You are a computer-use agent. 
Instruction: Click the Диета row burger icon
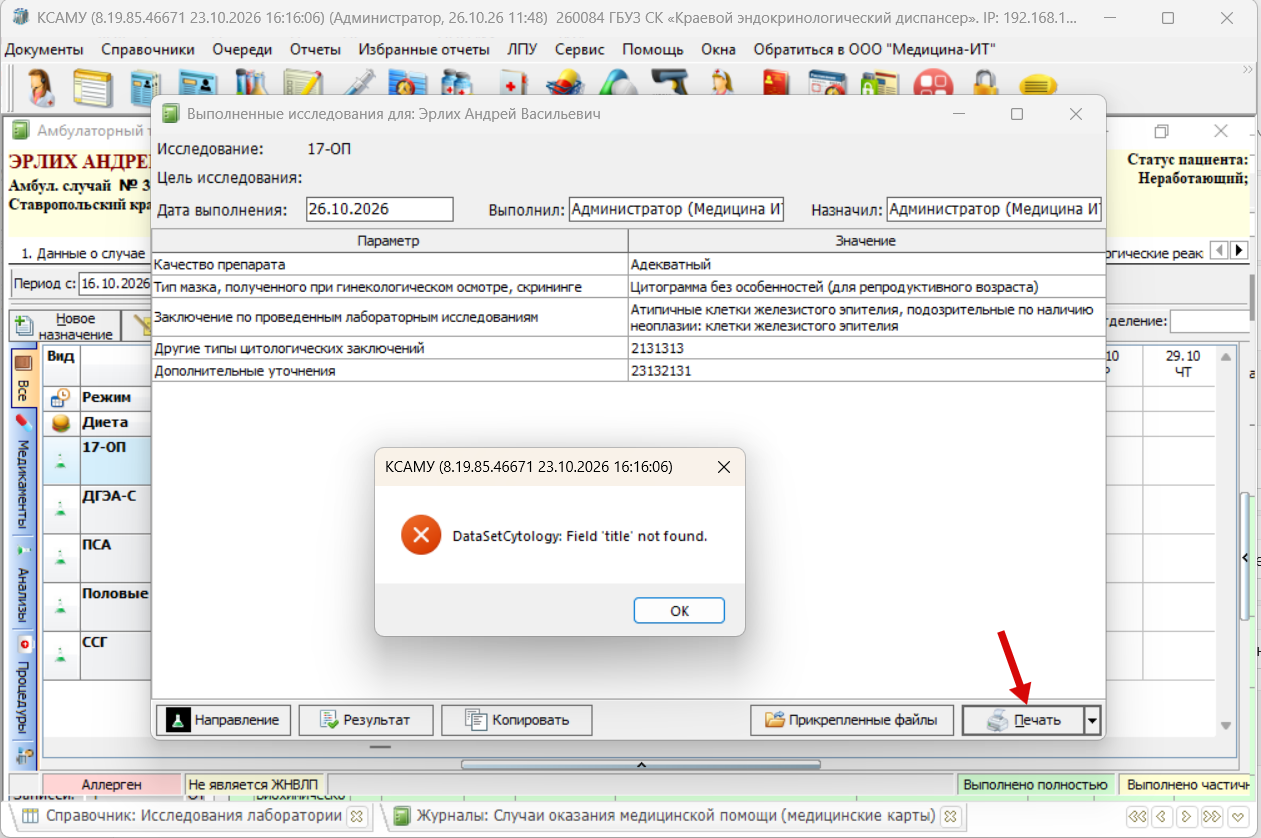pos(60,422)
